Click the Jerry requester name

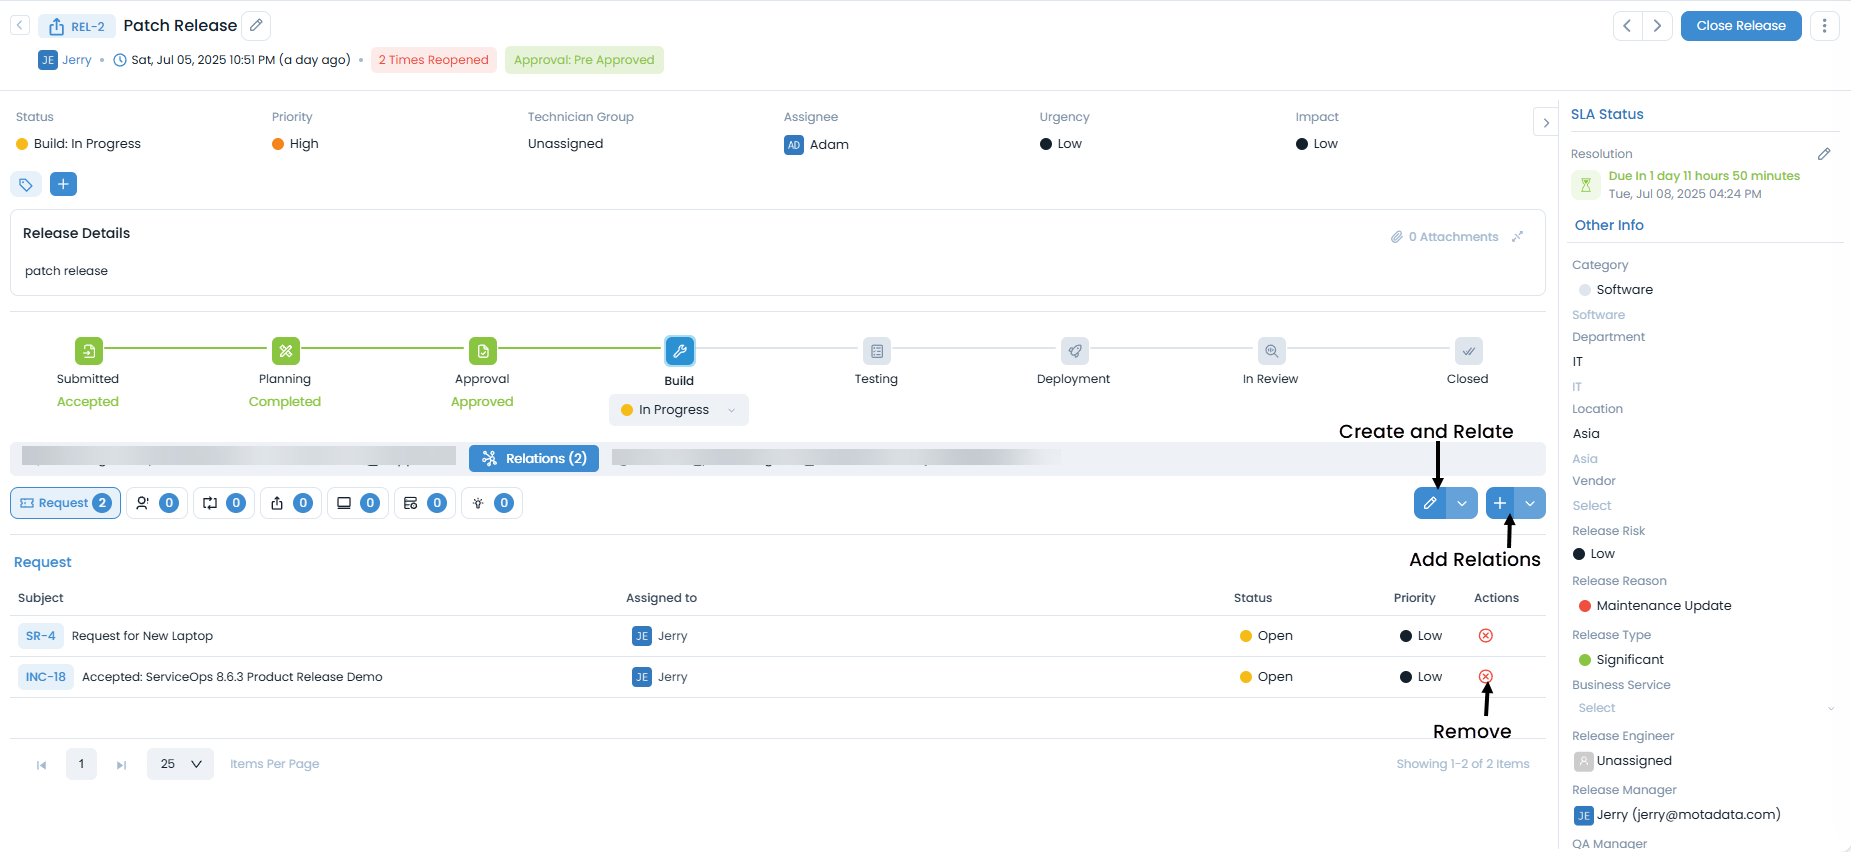coord(77,60)
